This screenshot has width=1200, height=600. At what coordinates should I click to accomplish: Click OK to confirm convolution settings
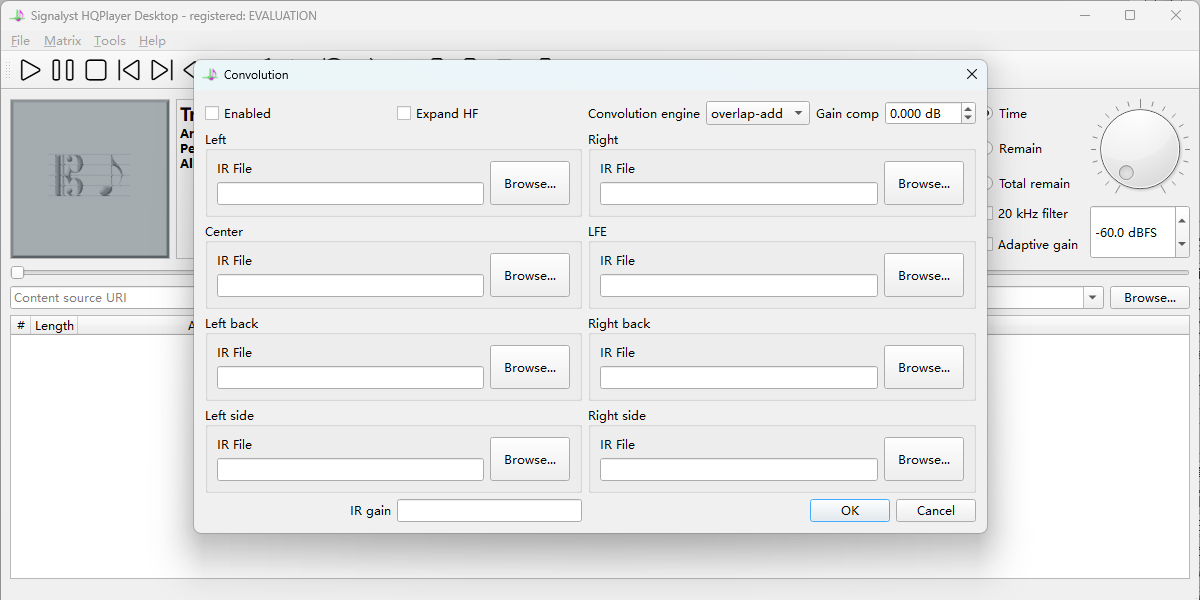point(849,511)
